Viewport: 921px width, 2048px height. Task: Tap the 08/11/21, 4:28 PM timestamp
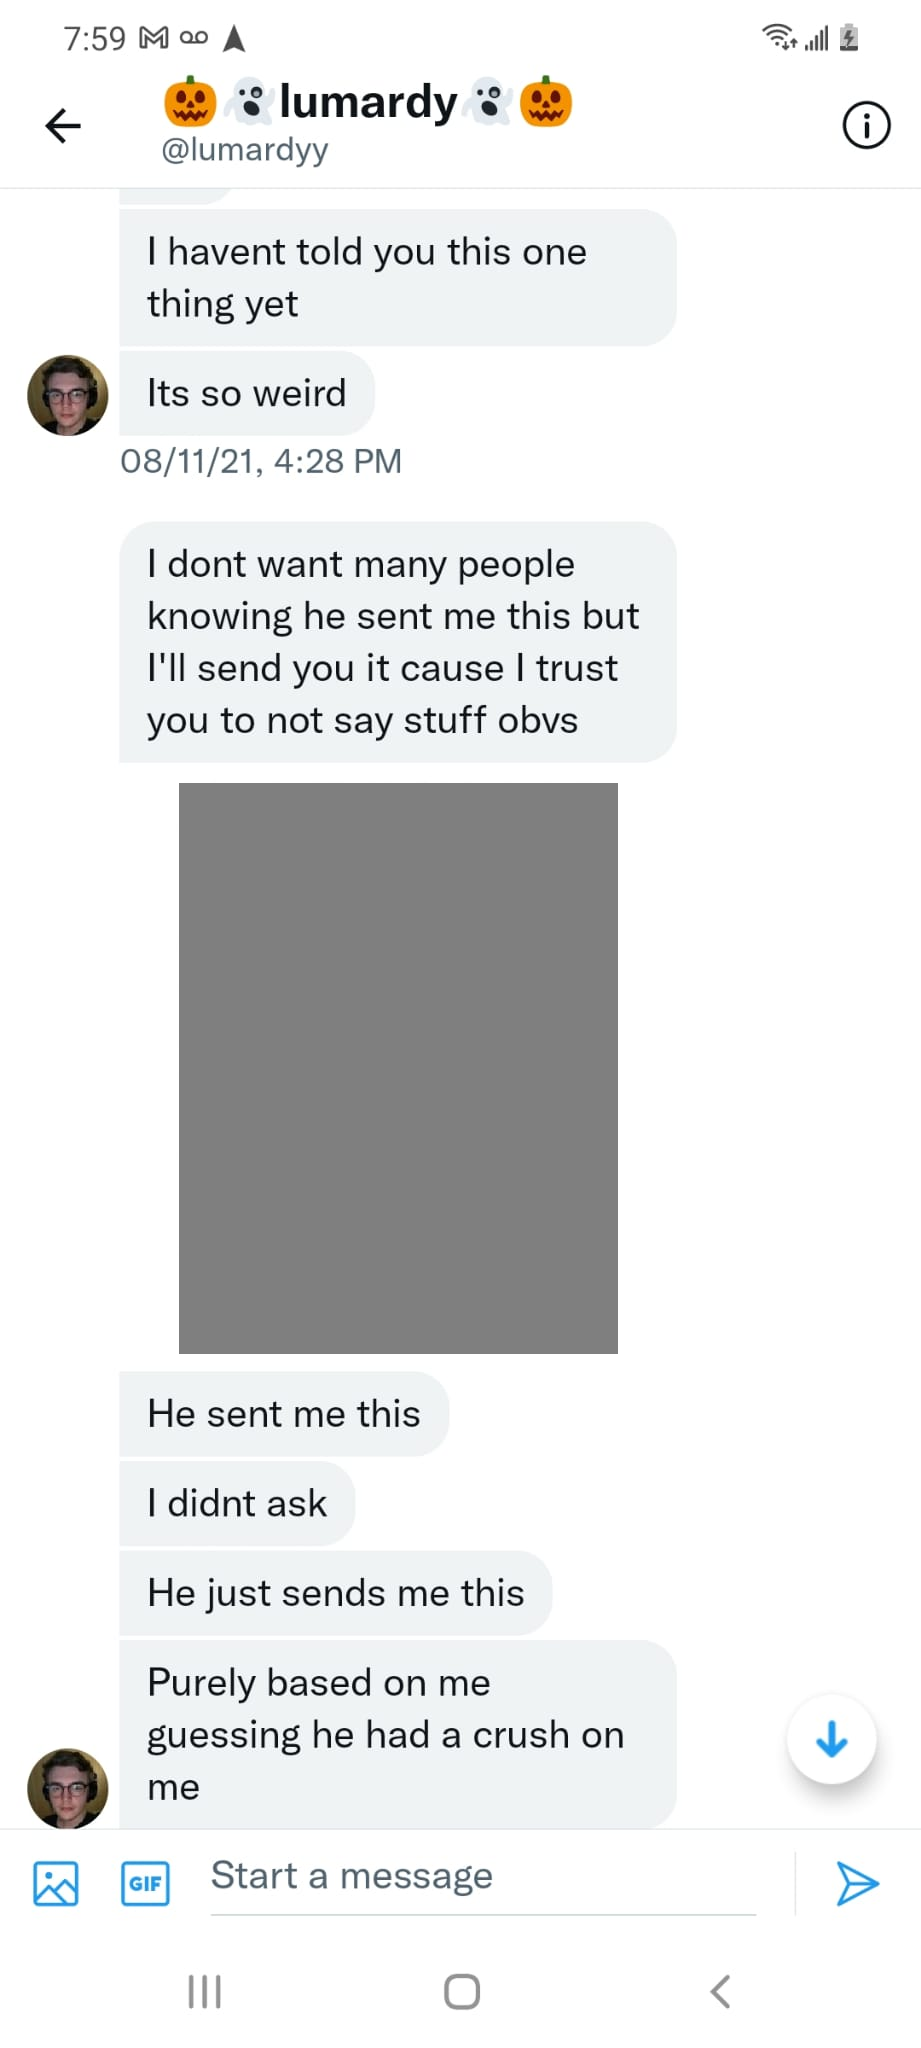[261, 461]
